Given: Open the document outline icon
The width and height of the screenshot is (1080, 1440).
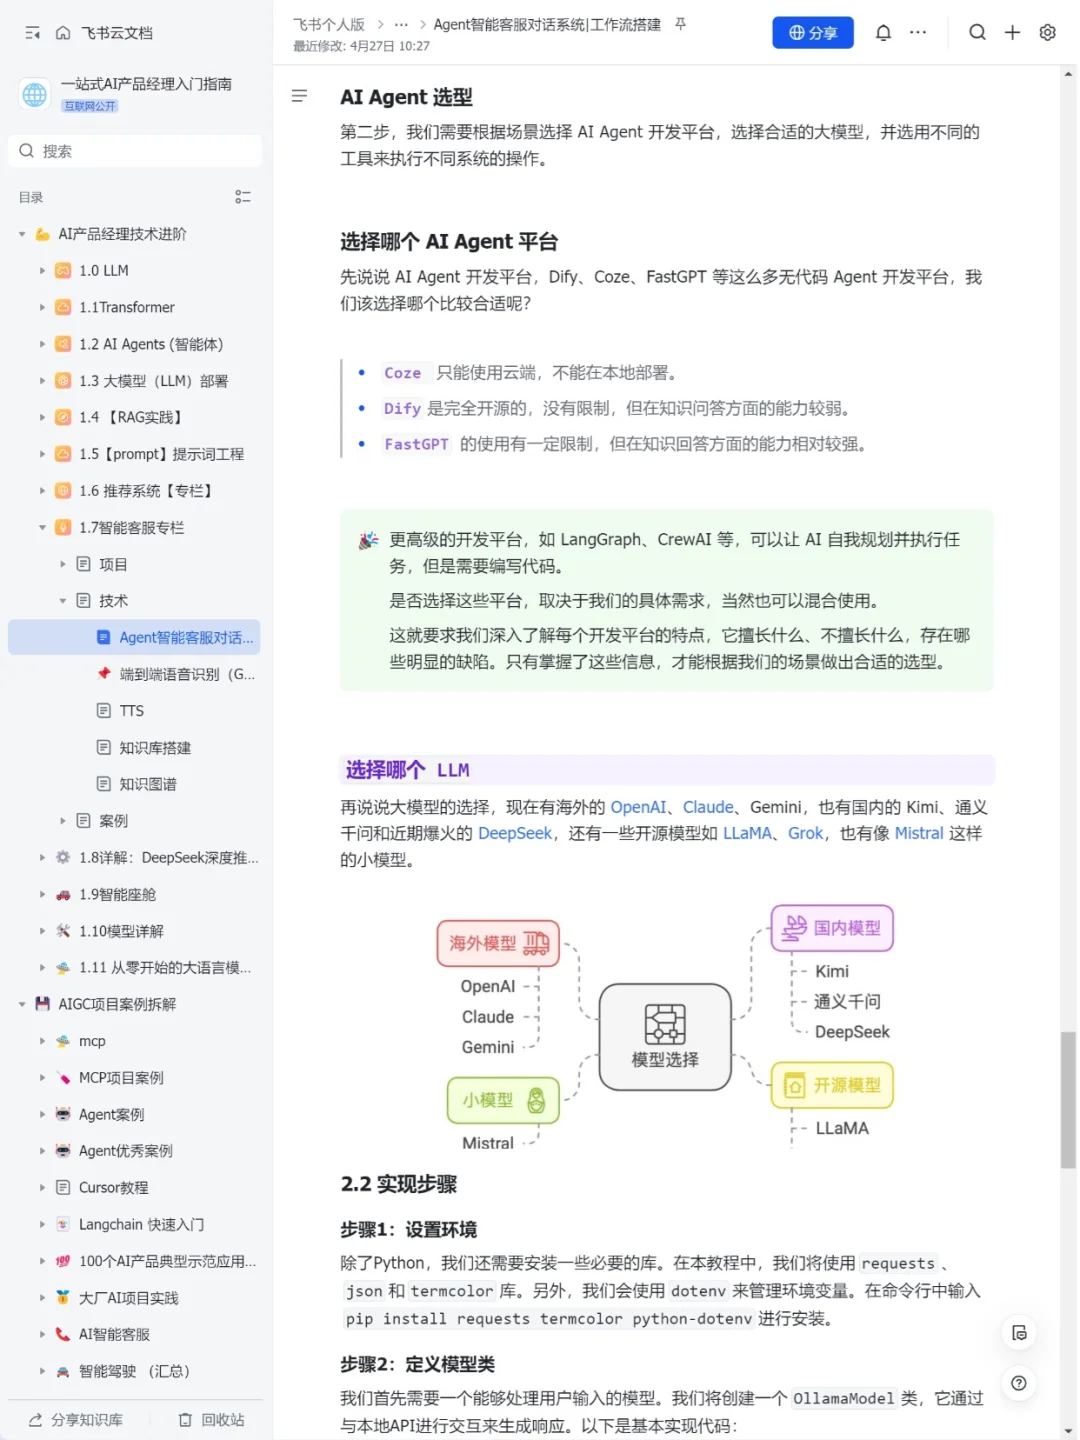Looking at the screenshot, I should pyautogui.click(x=299, y=96).
